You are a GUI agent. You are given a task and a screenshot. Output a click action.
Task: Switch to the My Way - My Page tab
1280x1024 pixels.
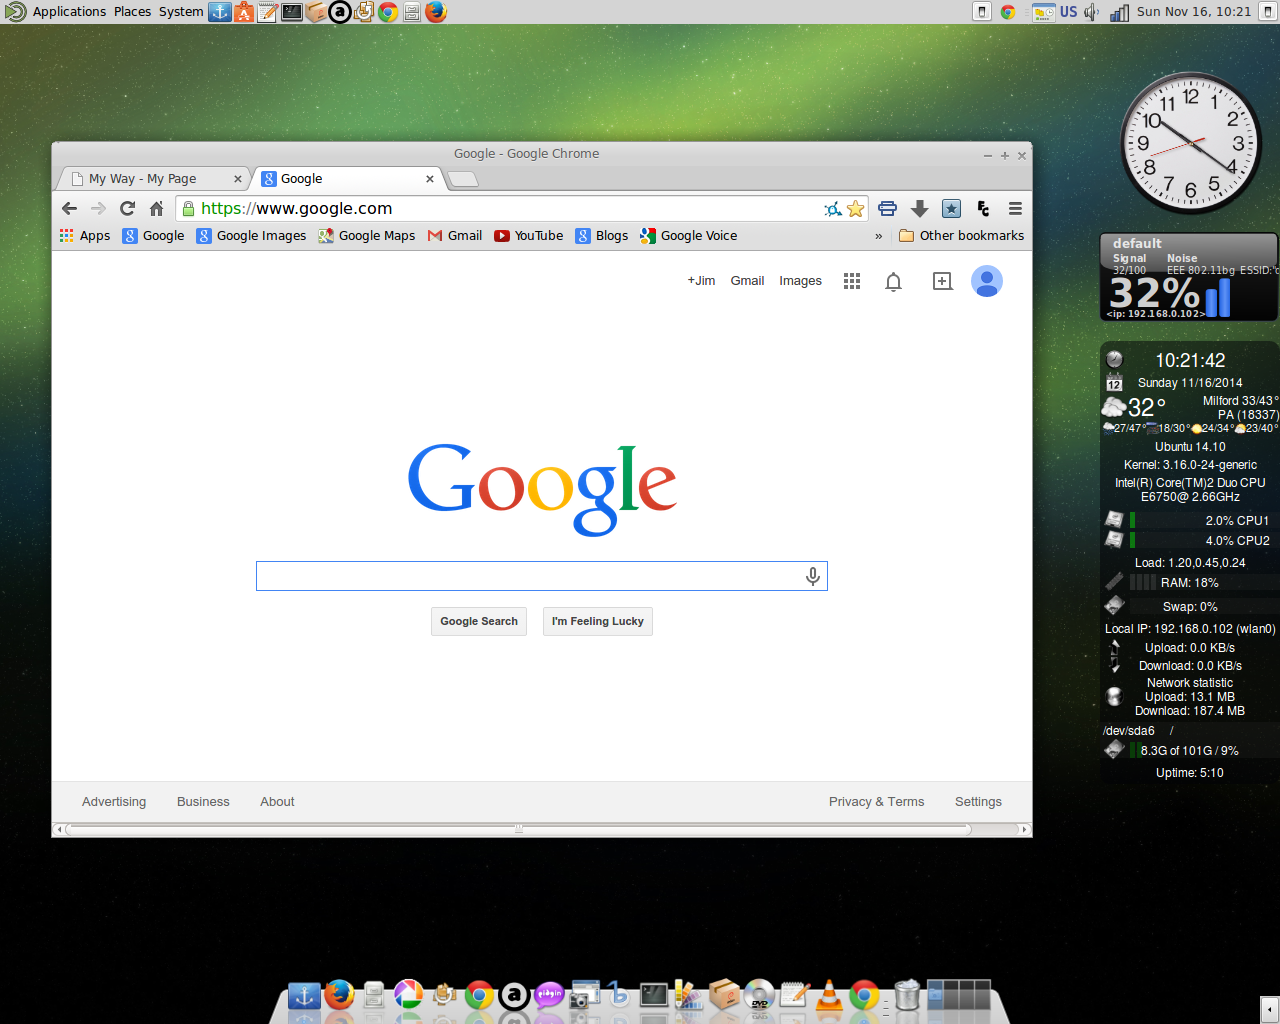coord(150,179)
